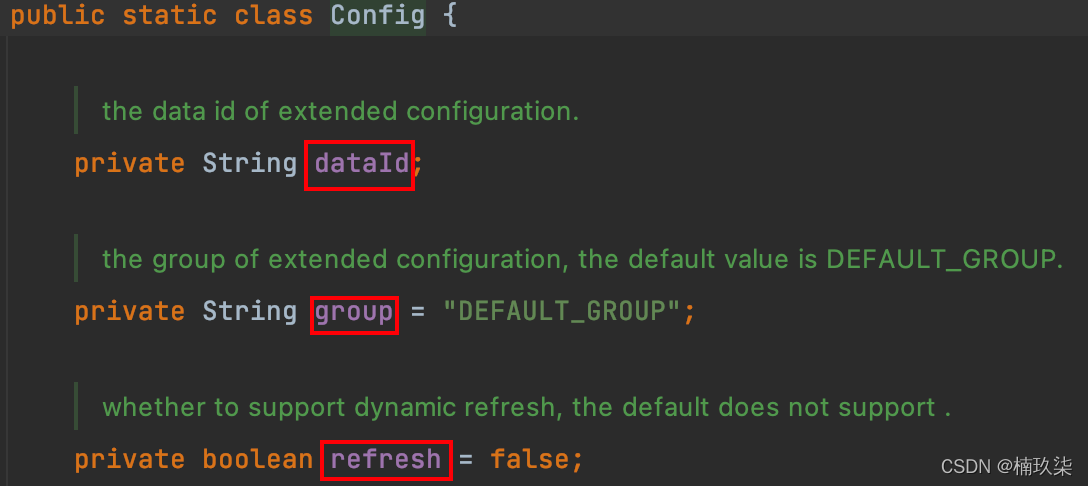Click the "DEFAULT_GROUP" string literal
The image size is (1088, 486).
pos(563,312)
